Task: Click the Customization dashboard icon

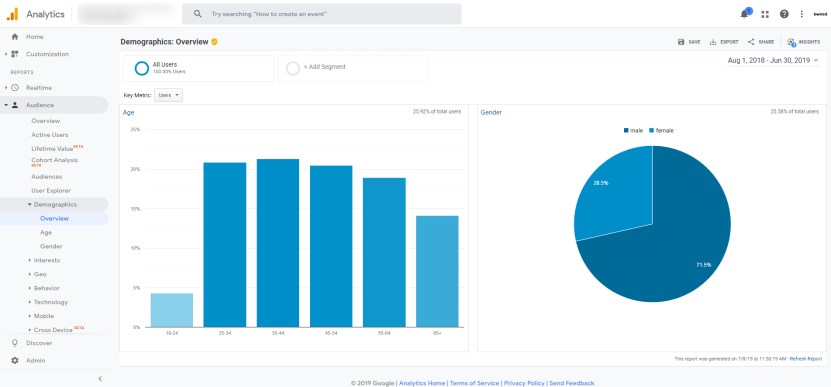Action: [x=15, y=54]
